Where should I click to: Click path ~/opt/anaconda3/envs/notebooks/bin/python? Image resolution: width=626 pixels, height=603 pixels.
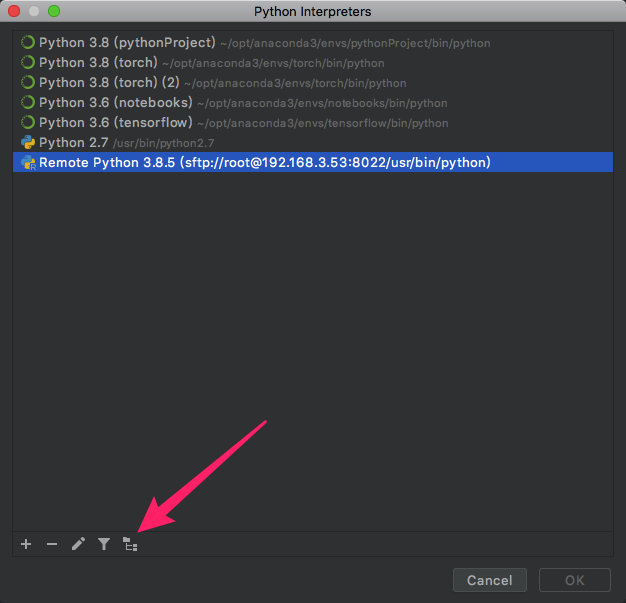click(x=322, y=103)
